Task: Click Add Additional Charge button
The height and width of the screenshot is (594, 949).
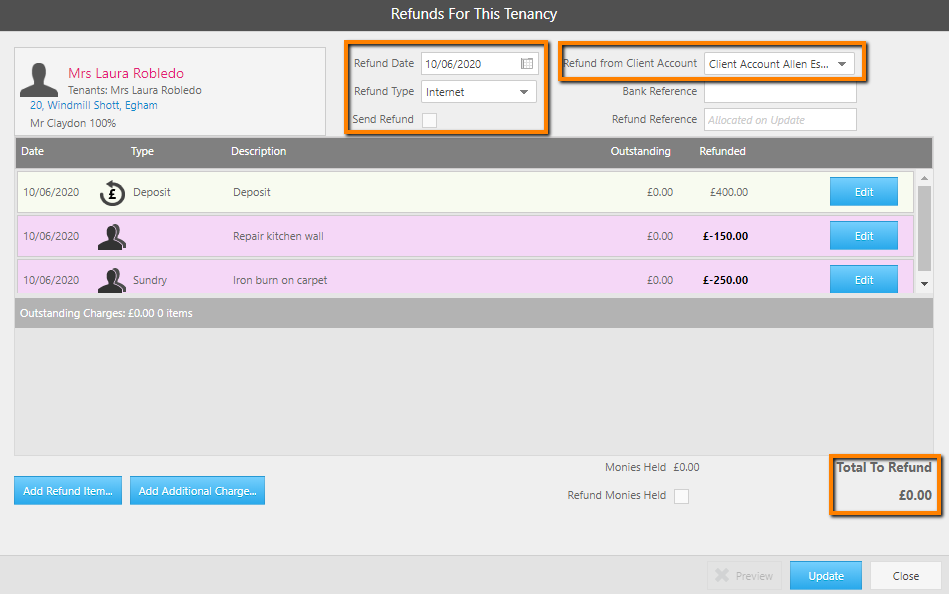Action: click(197, 490)
